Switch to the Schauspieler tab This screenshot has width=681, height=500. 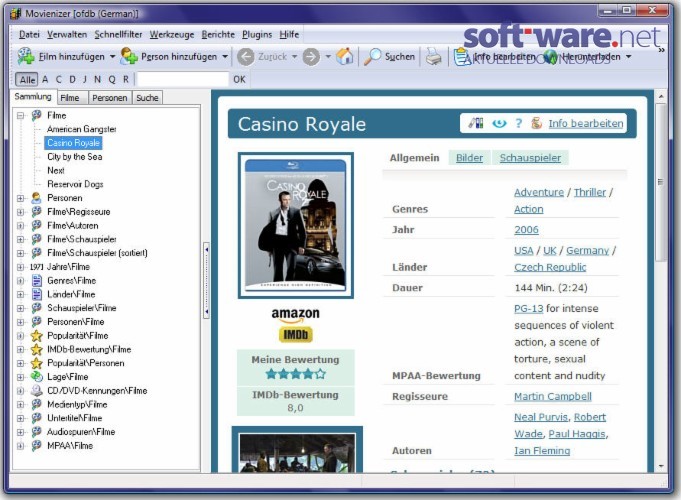coord(530,158)
